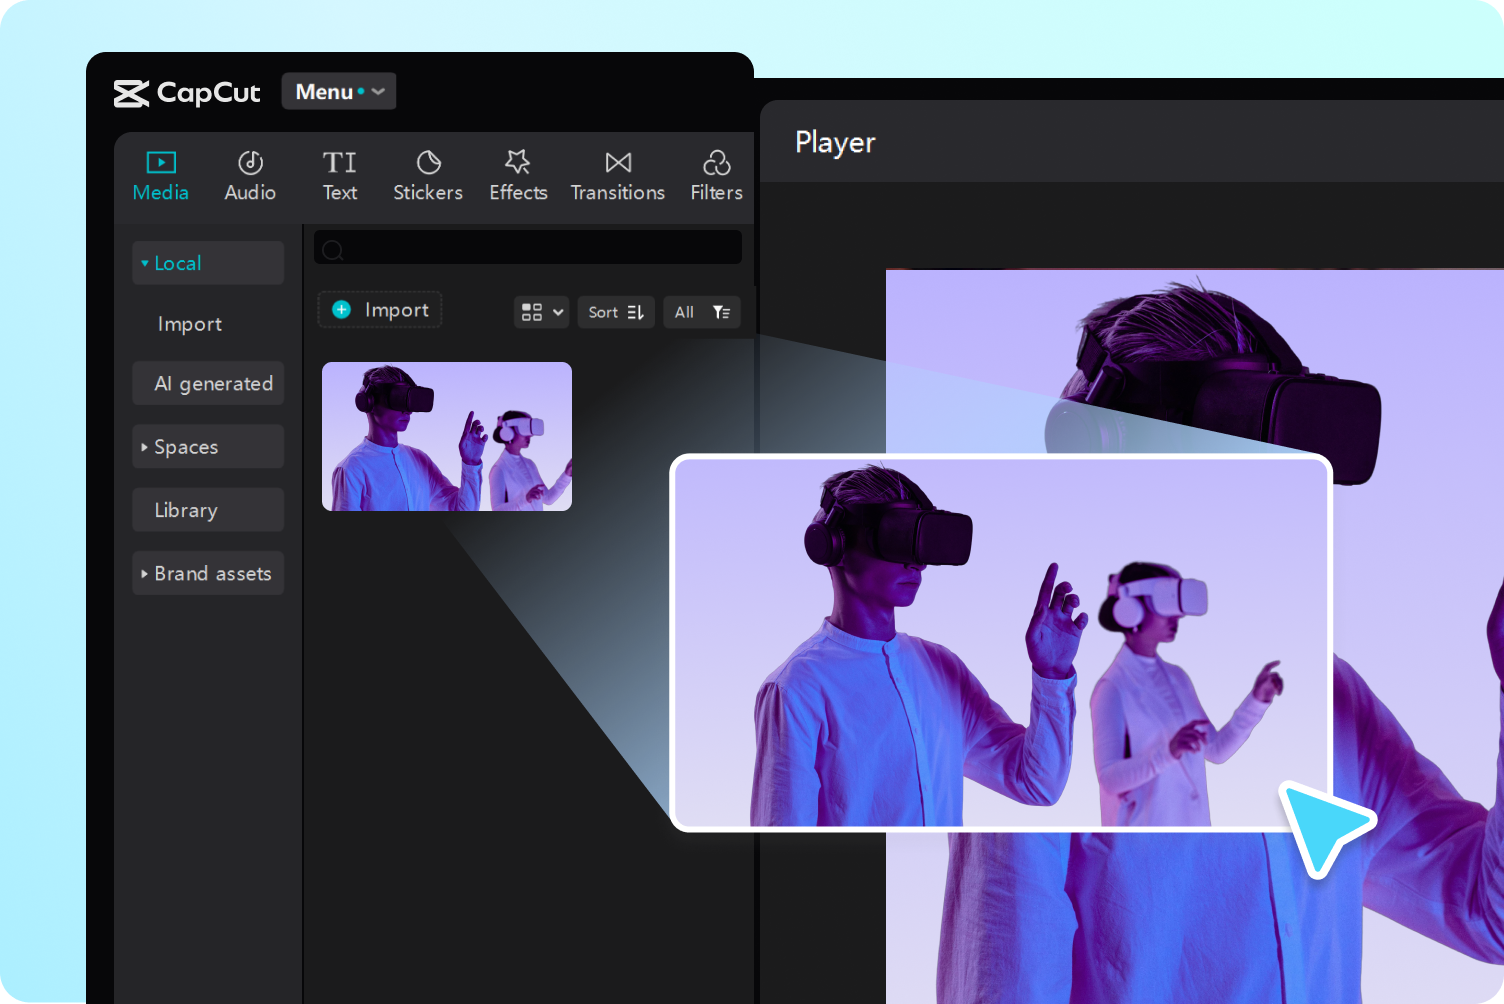Viewport: 1504px width, 1004px height.
Task: Open the Transitions panel
Action: click(x=618, y=163)
